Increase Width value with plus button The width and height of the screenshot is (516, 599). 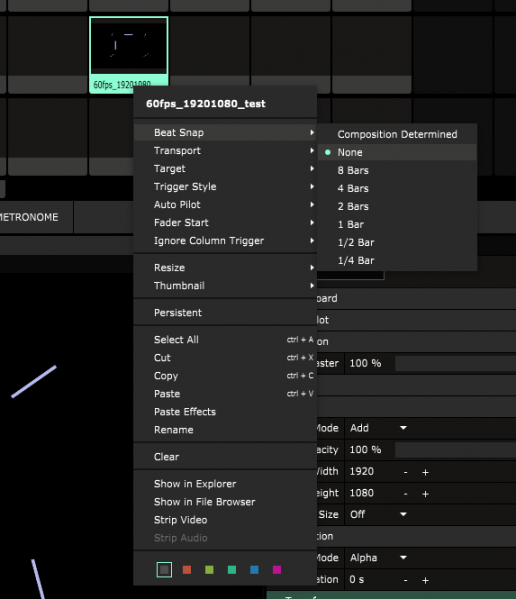coord(425,472)
